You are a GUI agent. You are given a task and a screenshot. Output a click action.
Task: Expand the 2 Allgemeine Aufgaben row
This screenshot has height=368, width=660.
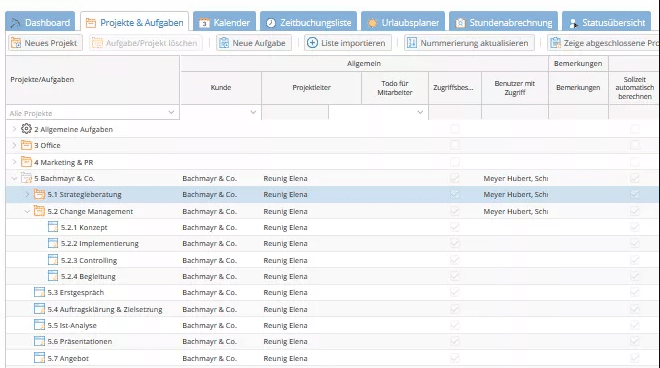click(x=14, y=129)
